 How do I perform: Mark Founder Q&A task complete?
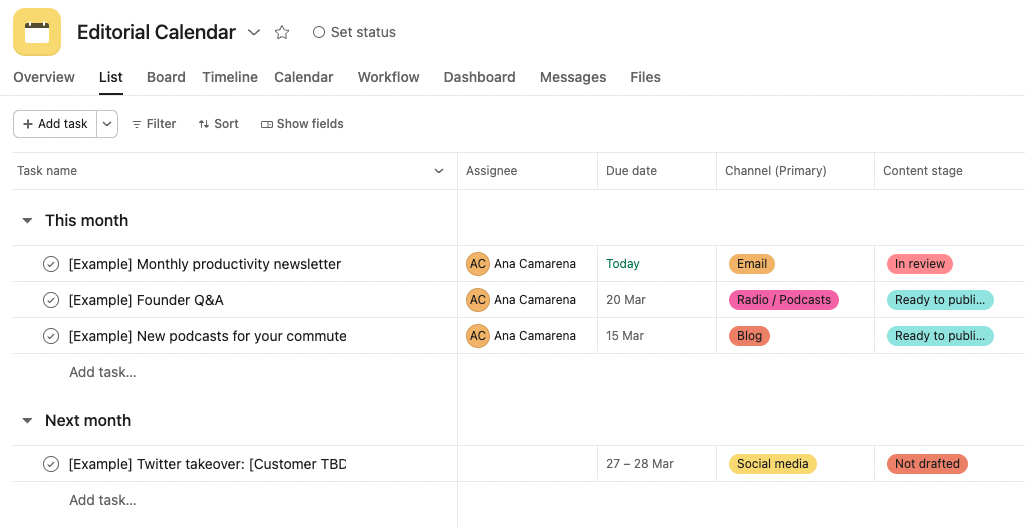51,300
